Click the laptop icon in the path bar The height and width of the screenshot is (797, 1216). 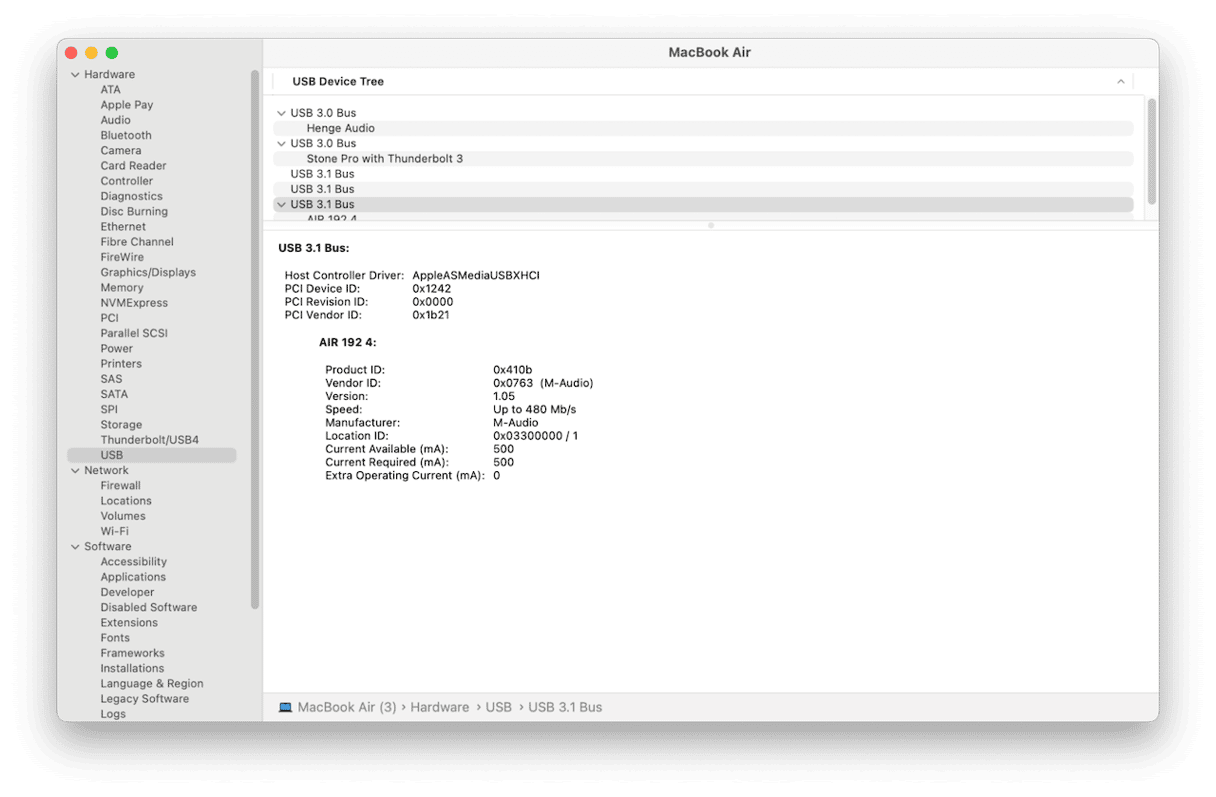point(285,707)
